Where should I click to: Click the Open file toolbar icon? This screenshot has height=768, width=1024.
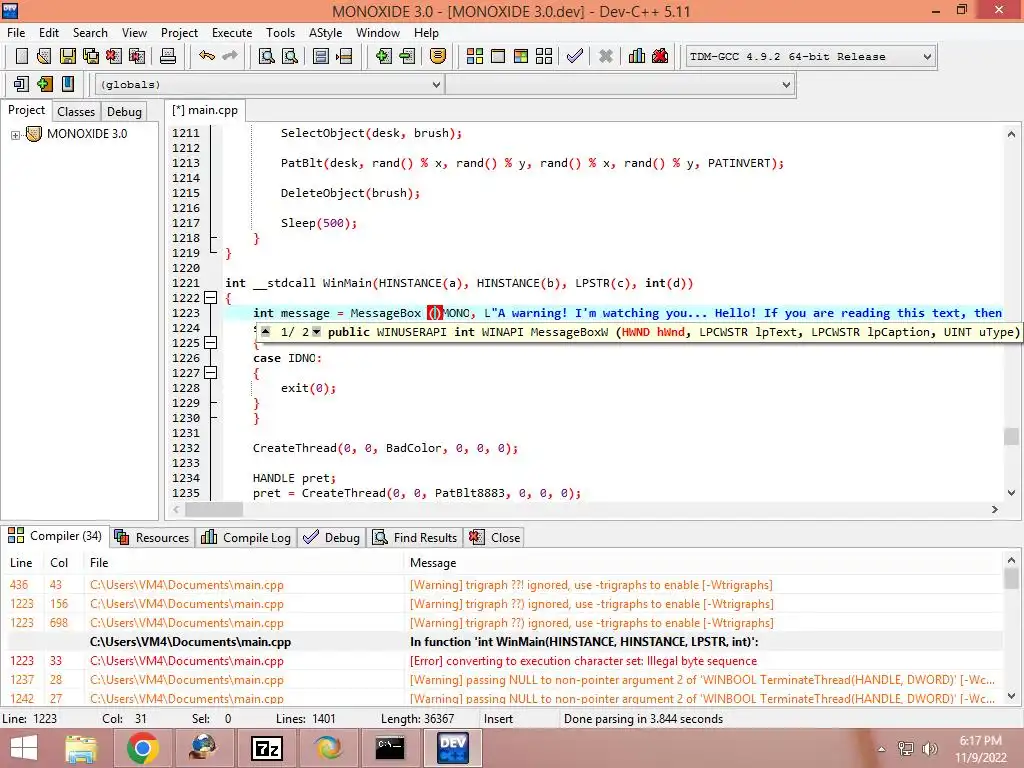44,56
